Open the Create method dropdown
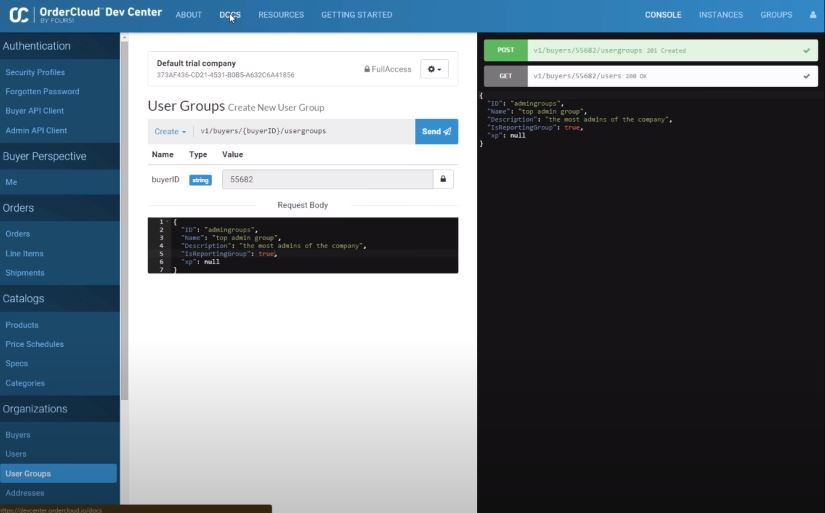 click(170, 132)
